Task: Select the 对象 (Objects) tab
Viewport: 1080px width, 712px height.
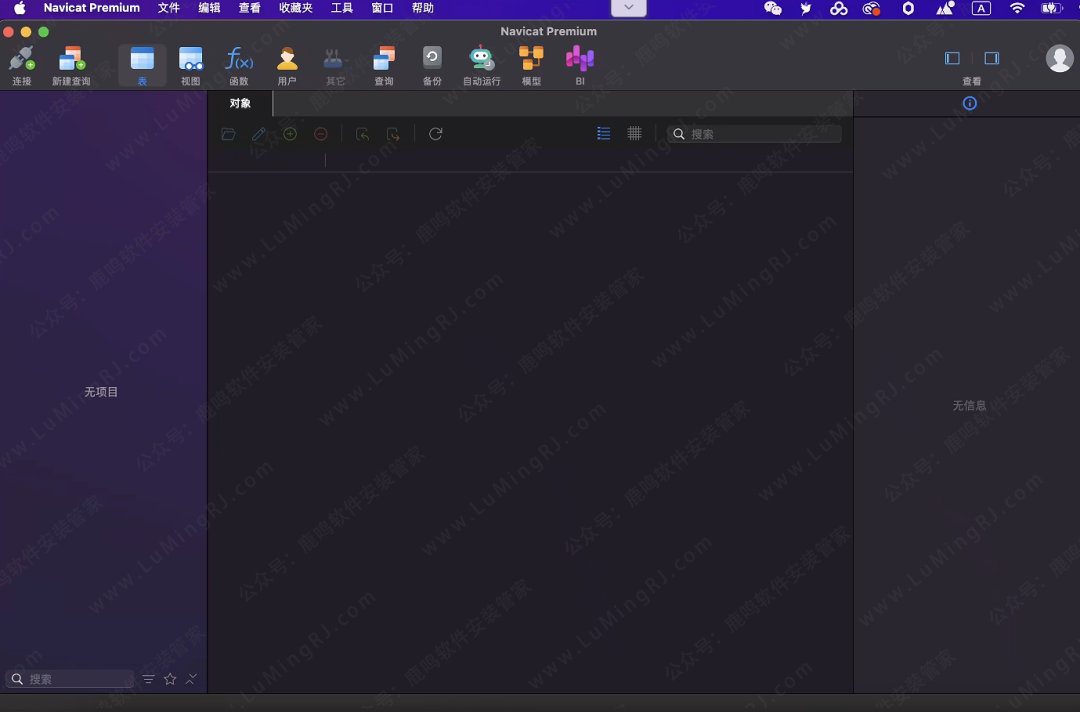Action: click(240, 103)
